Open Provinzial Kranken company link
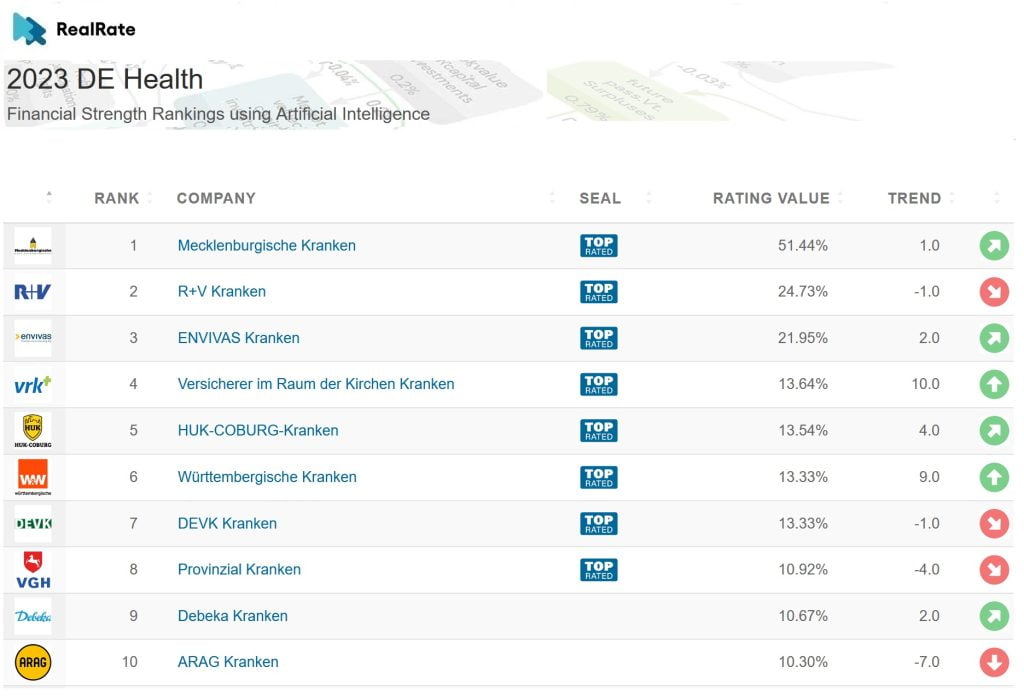The image size is (1024, 696). click(239, 569)
